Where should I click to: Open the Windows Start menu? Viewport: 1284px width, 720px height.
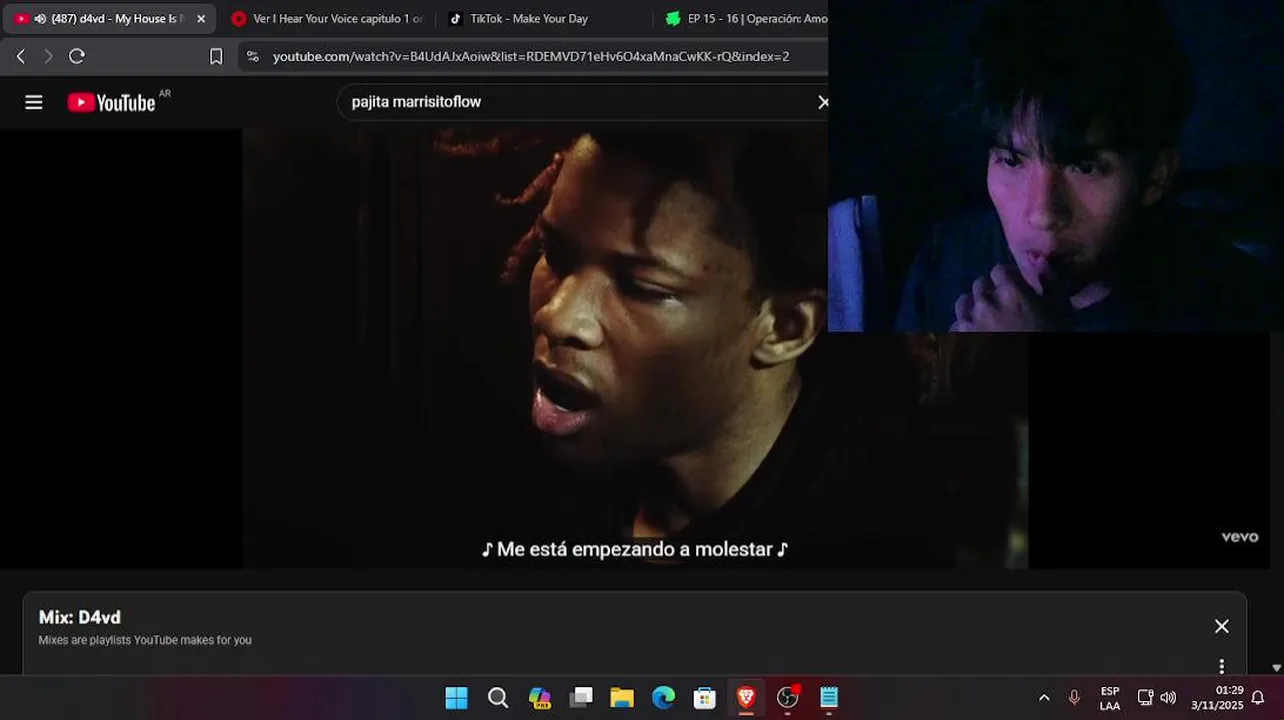click(x=456, y=698)
